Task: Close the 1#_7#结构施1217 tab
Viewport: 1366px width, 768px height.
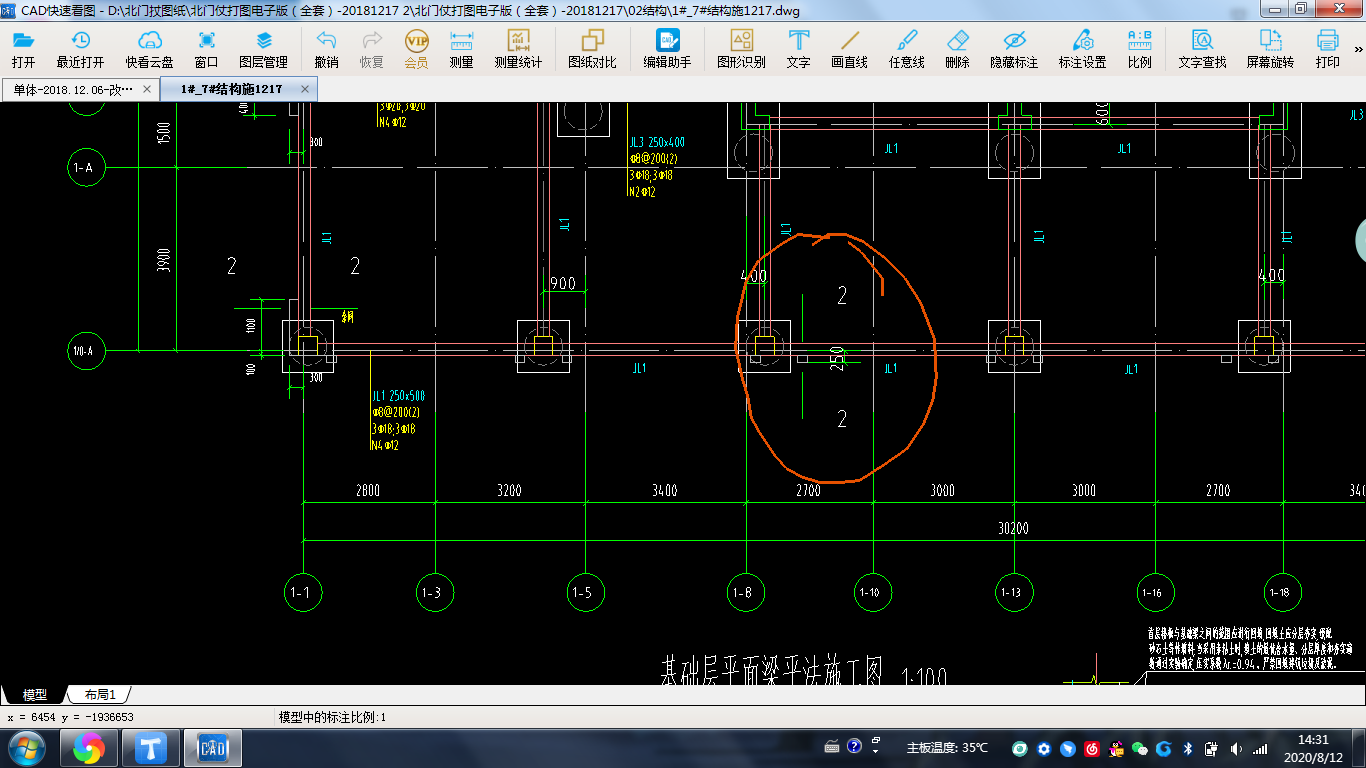Action: (x=306, y=89)
